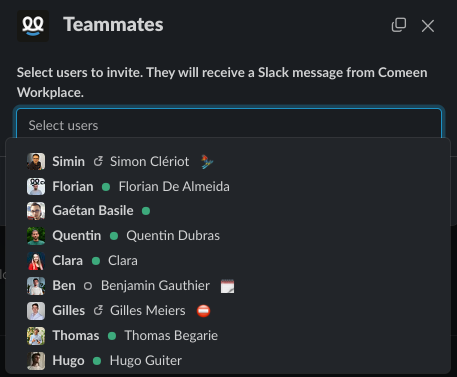Click Ben's hollow away status circle
The width and height of the screenshot is (457, 377).
click(x=88, y=286)
